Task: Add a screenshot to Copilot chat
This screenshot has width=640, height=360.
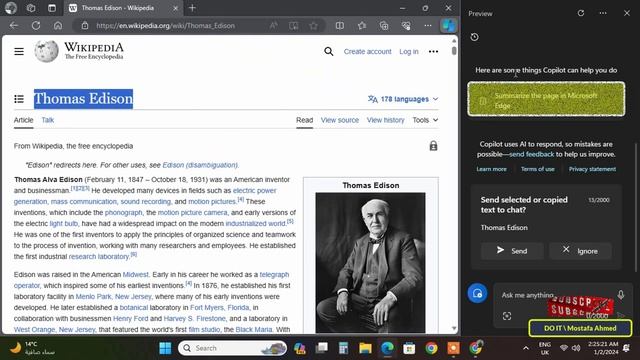Action: point(507,316)
